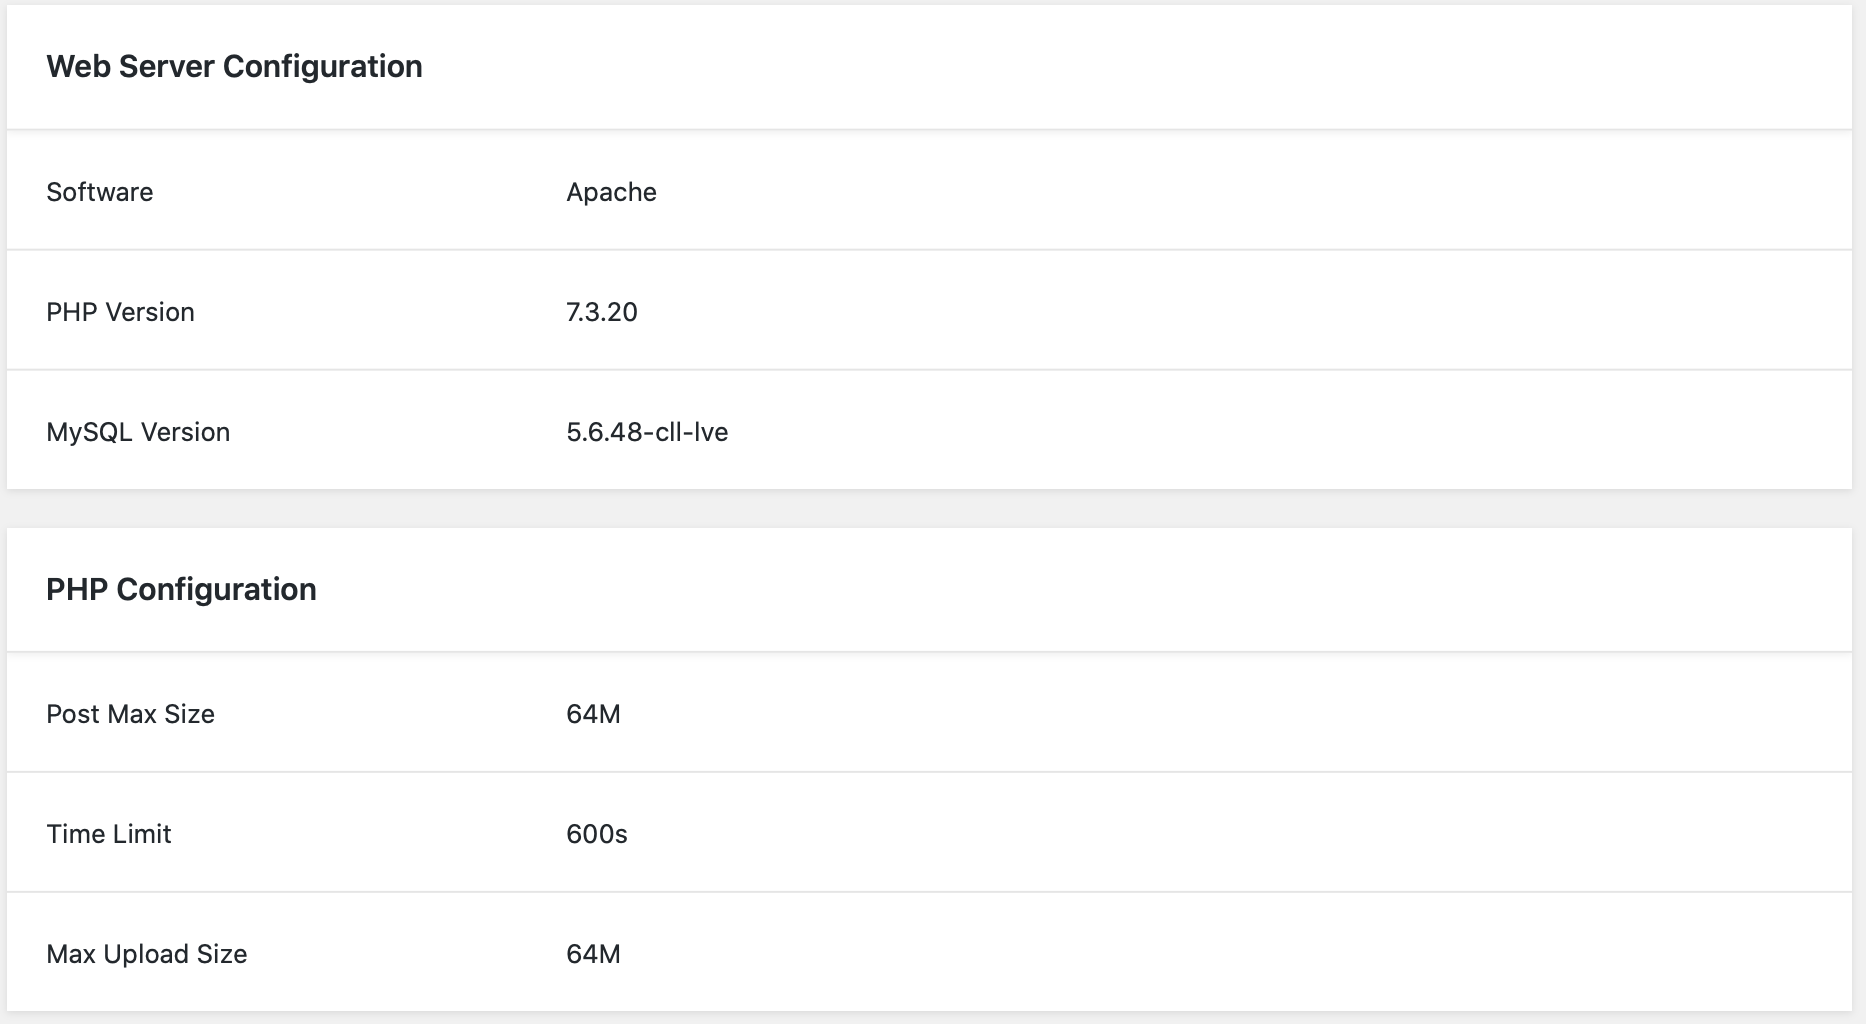Click the PHP Configuration heading

tap(181, 590)
